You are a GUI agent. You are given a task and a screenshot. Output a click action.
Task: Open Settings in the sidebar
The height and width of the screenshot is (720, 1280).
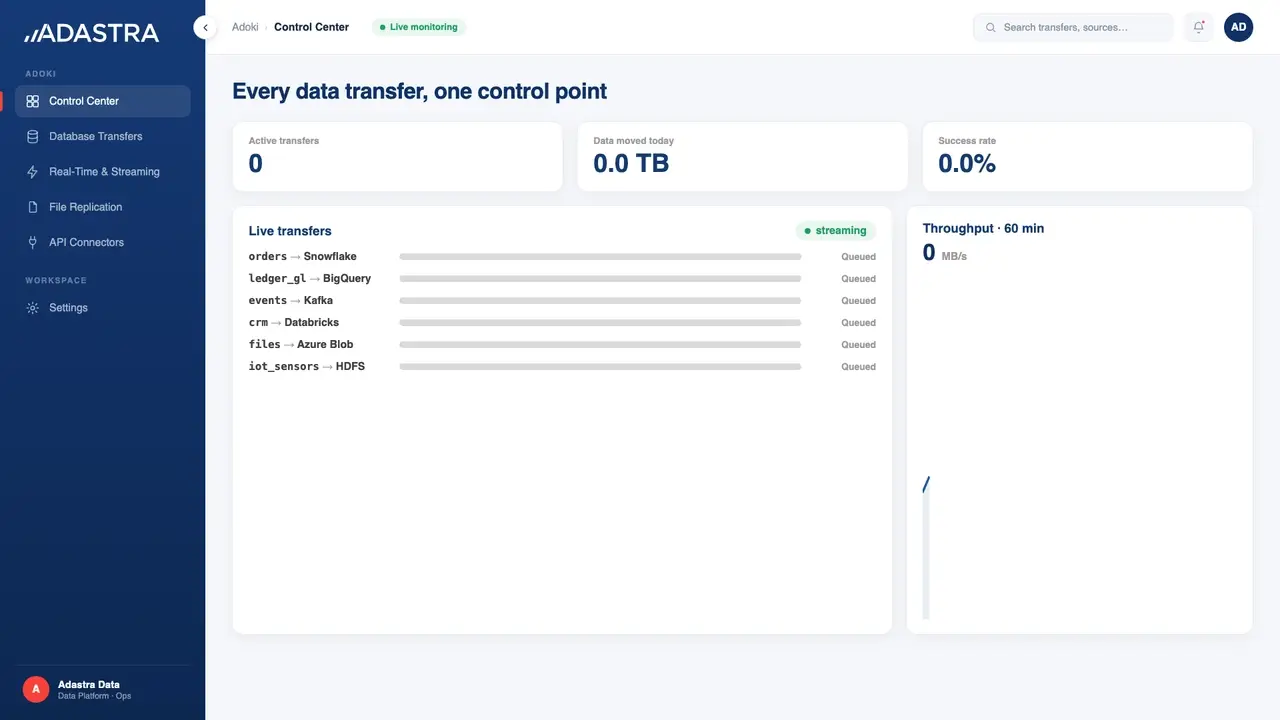pyautogui.click(x=102, y=308)
